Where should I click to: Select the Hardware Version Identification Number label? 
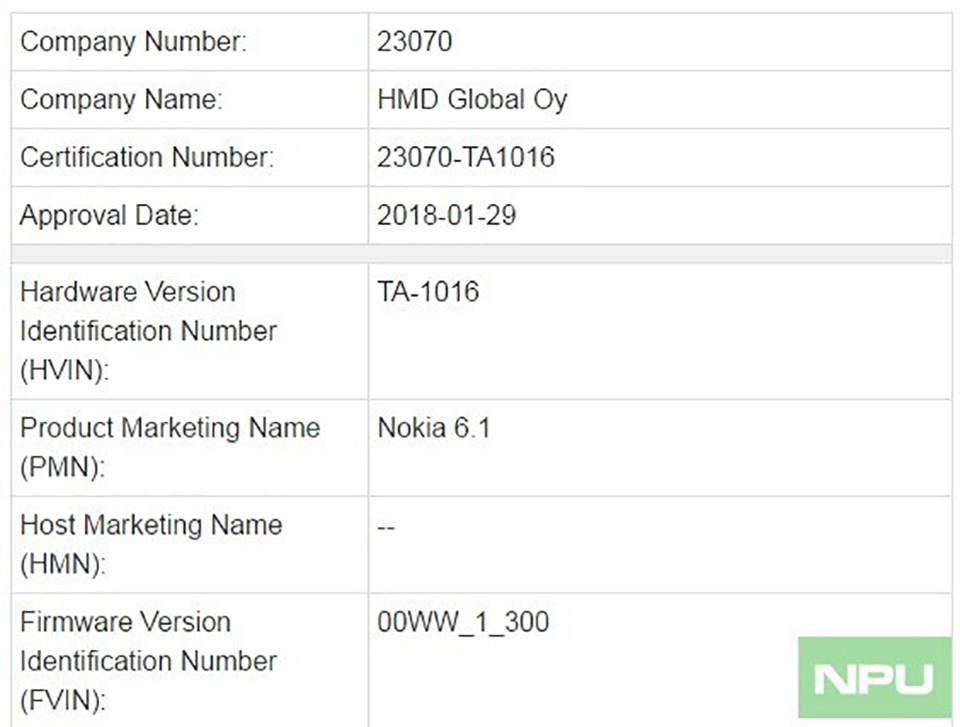click(148, 331)
